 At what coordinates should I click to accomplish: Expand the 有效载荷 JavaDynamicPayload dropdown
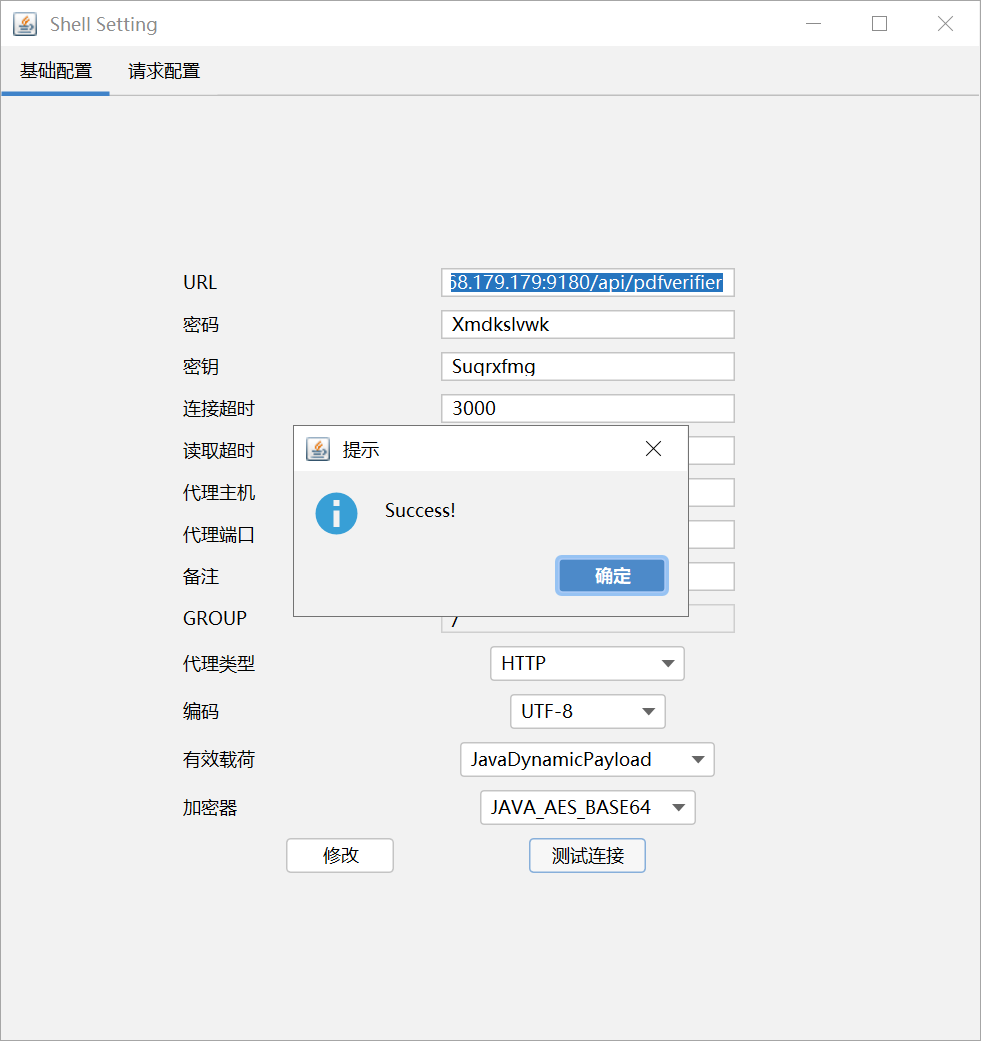click(x=587, y=759)
